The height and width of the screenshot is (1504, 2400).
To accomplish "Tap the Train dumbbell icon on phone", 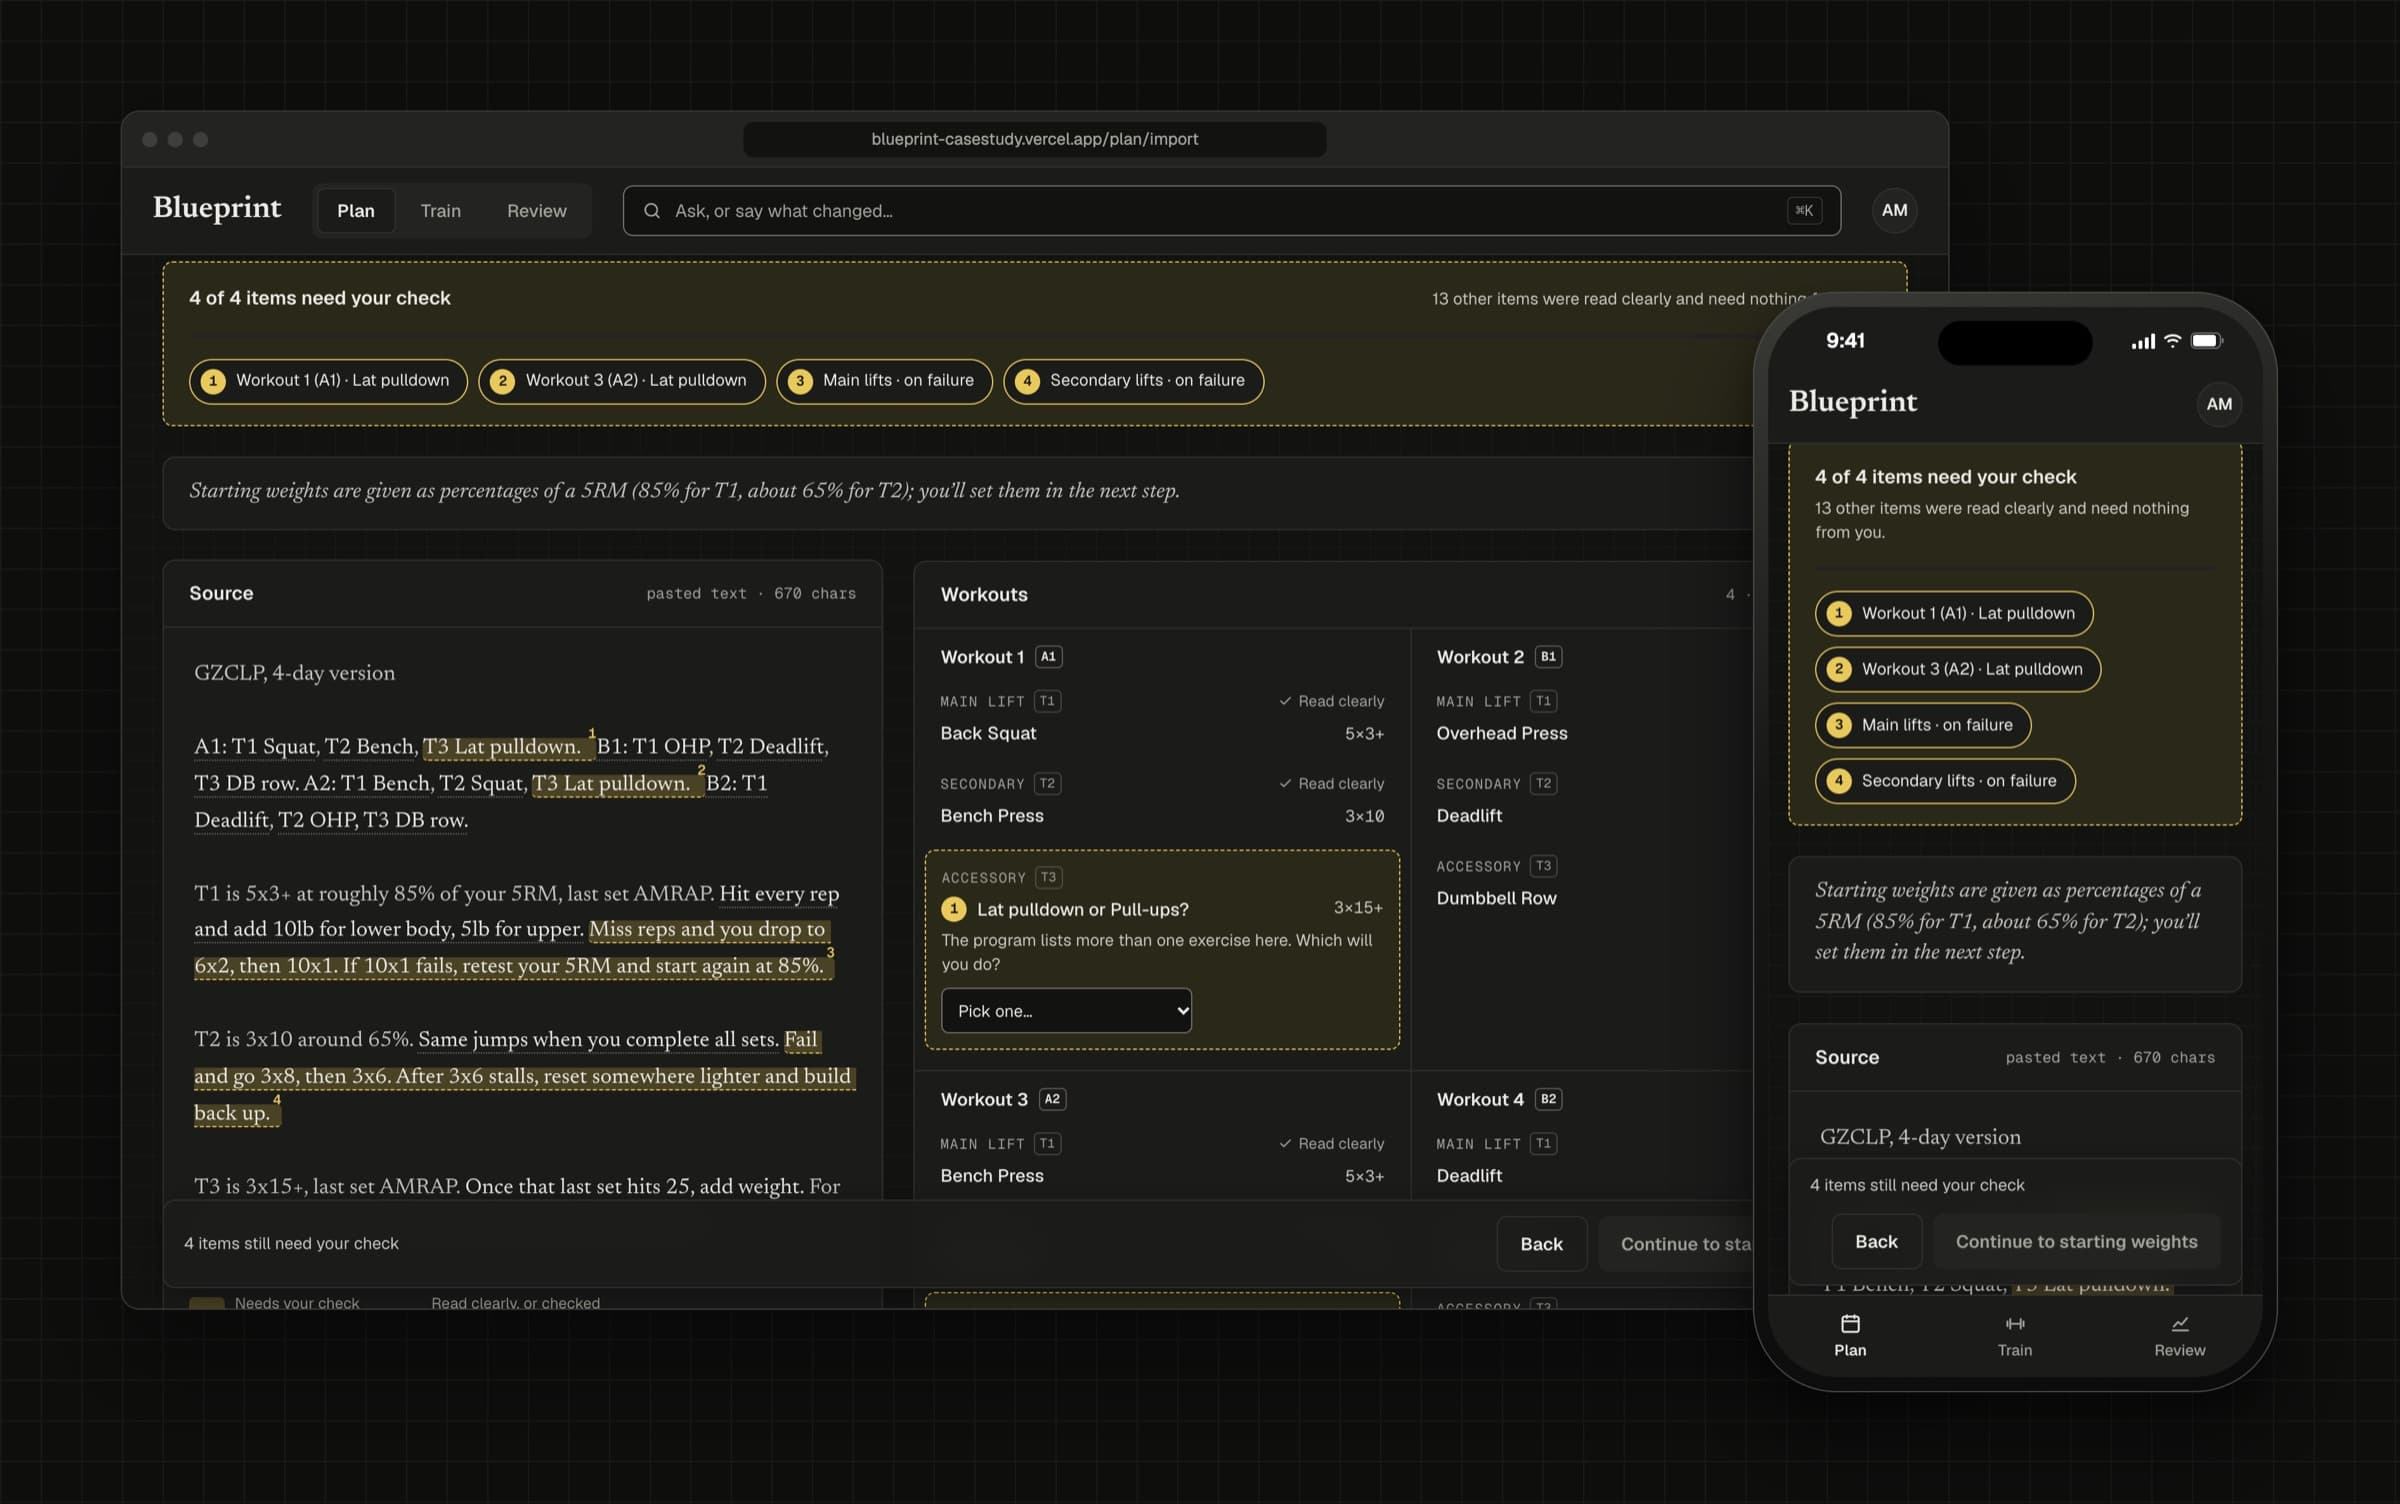I will (2015, 1324).
